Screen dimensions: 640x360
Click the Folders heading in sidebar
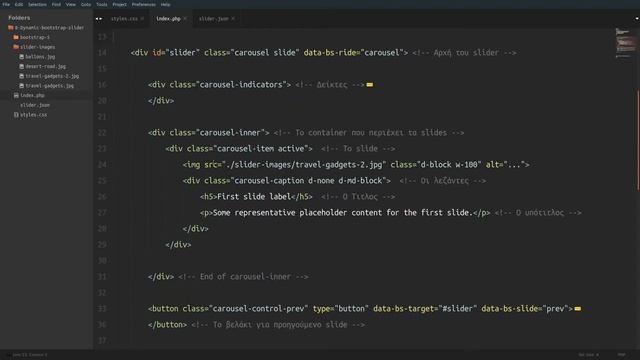point(19,18)
